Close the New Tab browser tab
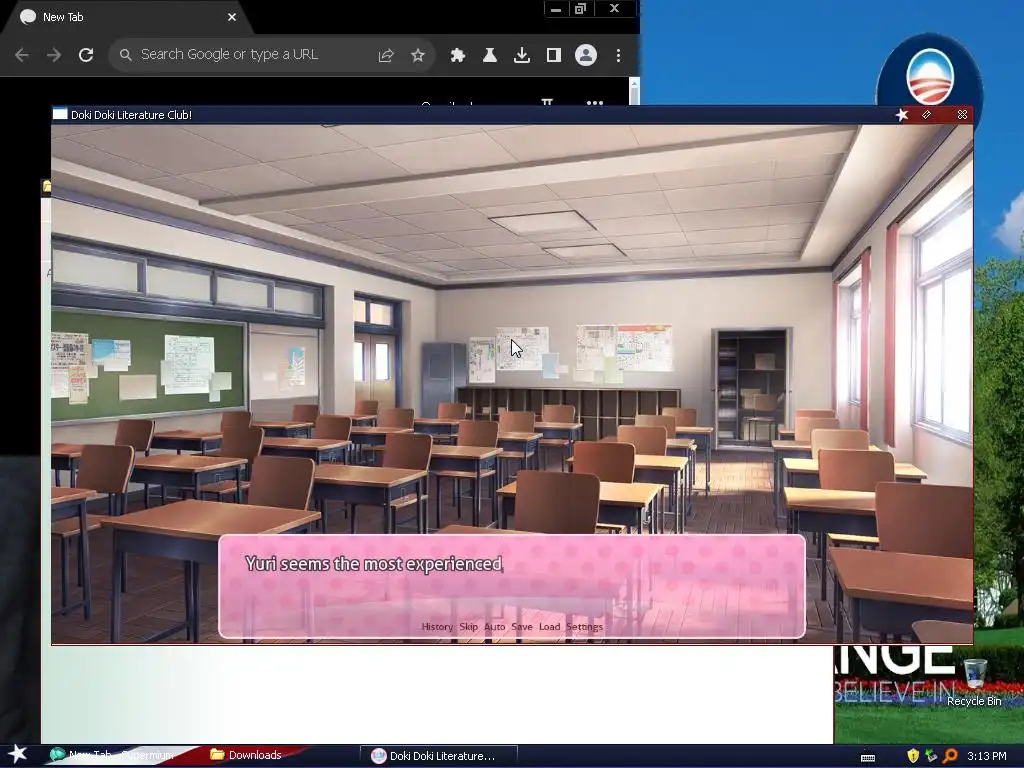 click(232, 17)
